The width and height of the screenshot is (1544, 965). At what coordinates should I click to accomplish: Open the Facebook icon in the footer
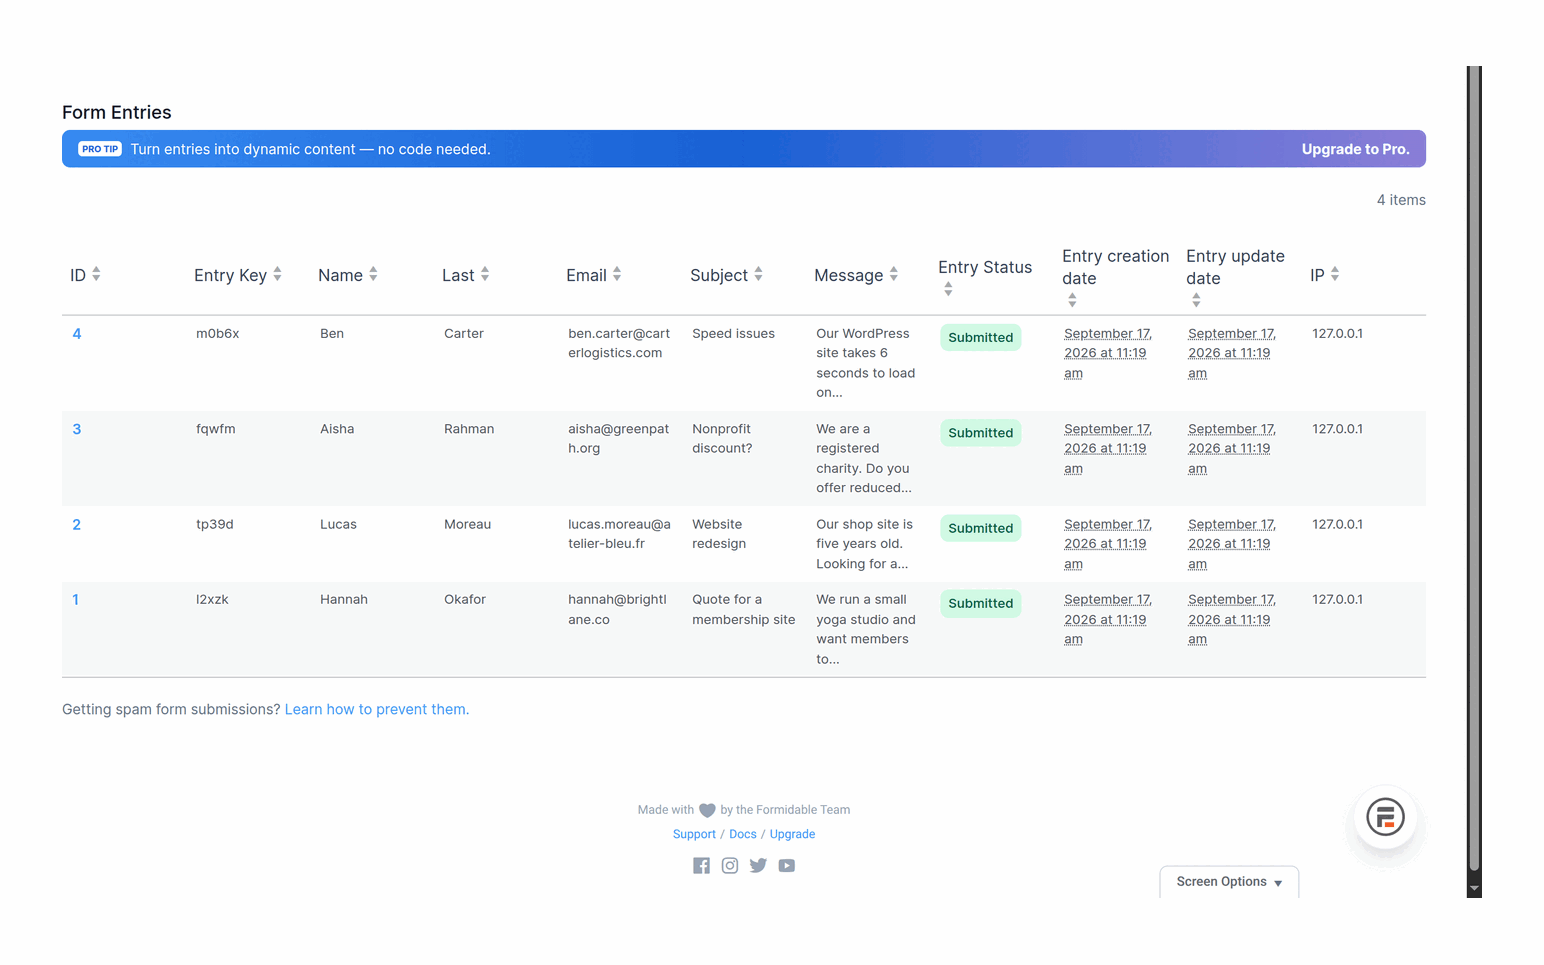click(701, 866)
